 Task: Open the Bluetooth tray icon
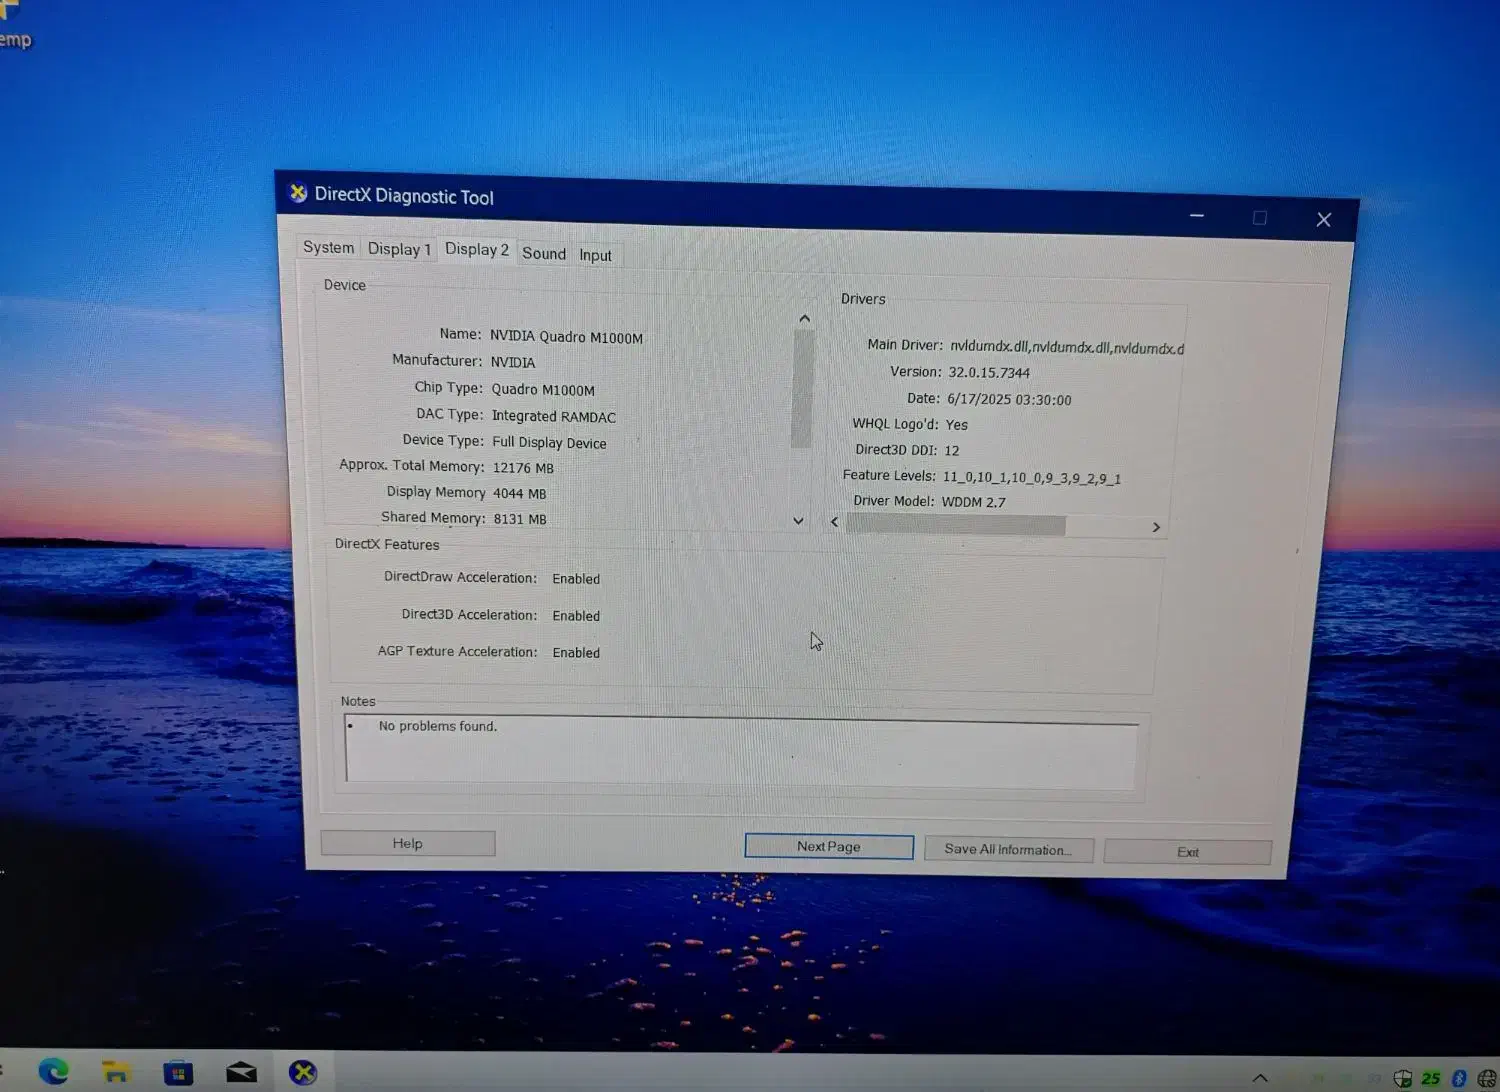click(1459, 1078)
